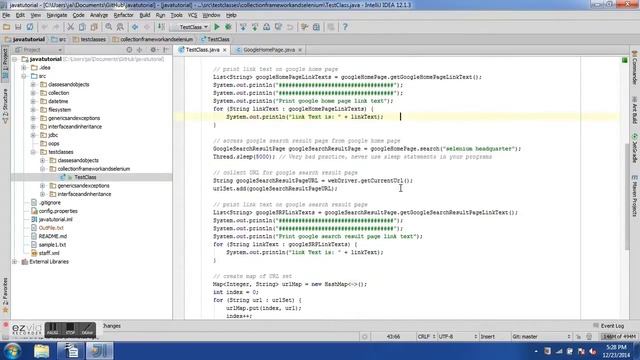Image resolution: width=640 pixels, height=360 pixels.
Task: Open Project Structure toolbar icon
Action: click(x=316, y=27)
